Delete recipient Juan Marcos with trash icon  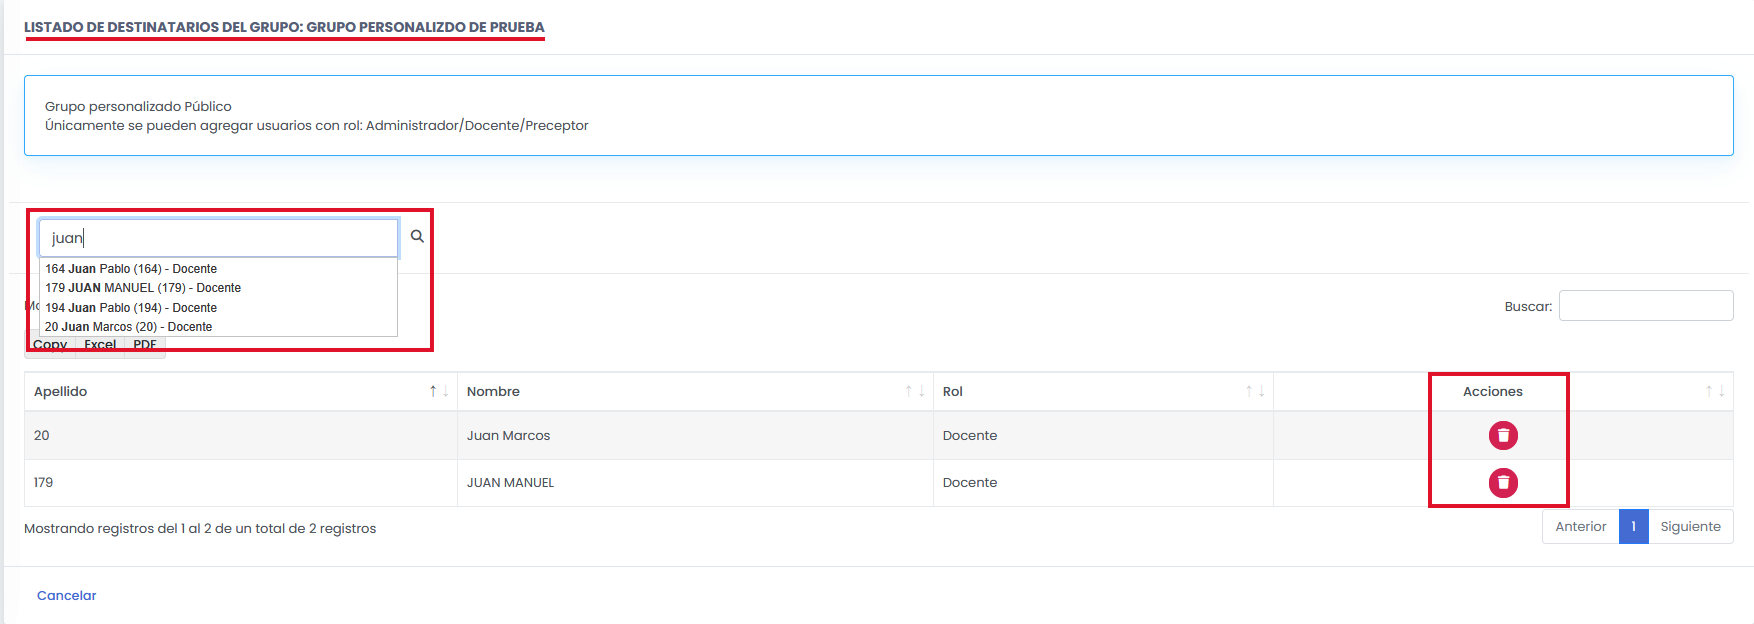click(1503, 436)
